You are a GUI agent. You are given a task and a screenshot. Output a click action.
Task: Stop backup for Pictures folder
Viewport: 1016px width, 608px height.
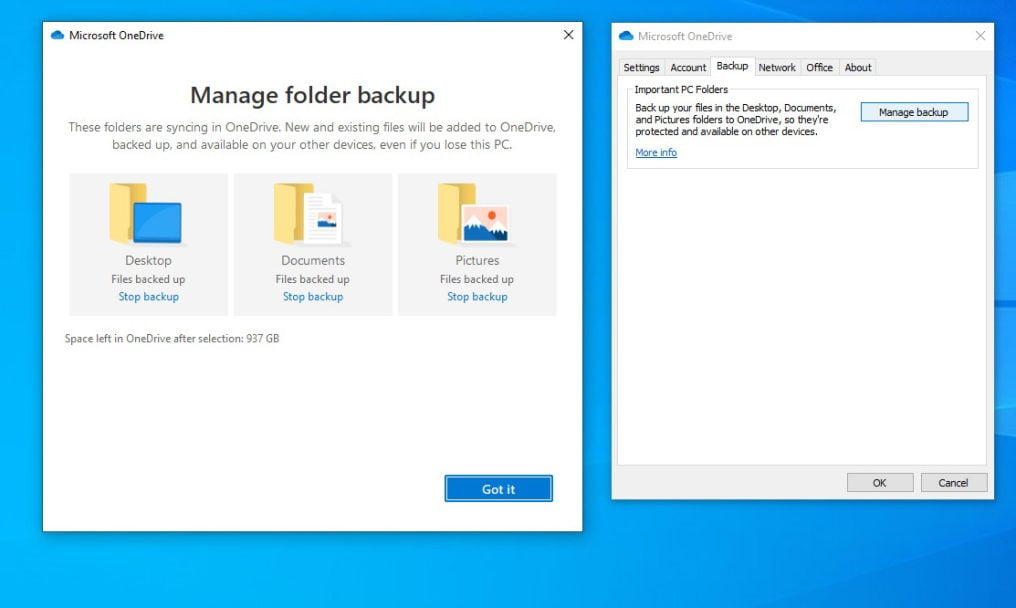[x=477, y=297]
